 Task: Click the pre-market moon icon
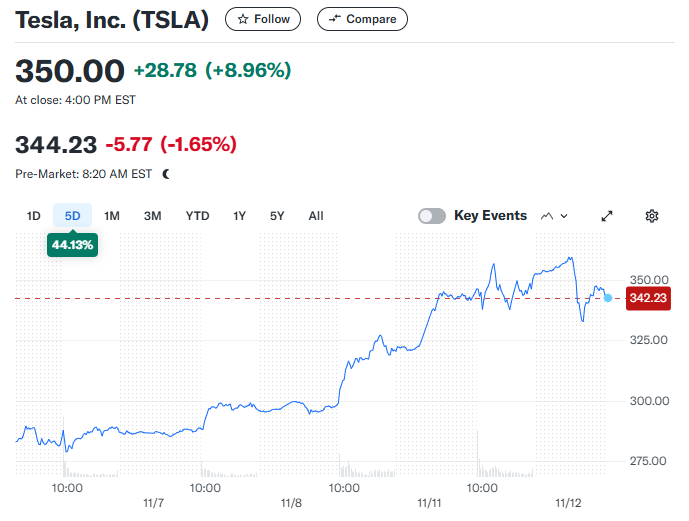click(x=166, y=174)
